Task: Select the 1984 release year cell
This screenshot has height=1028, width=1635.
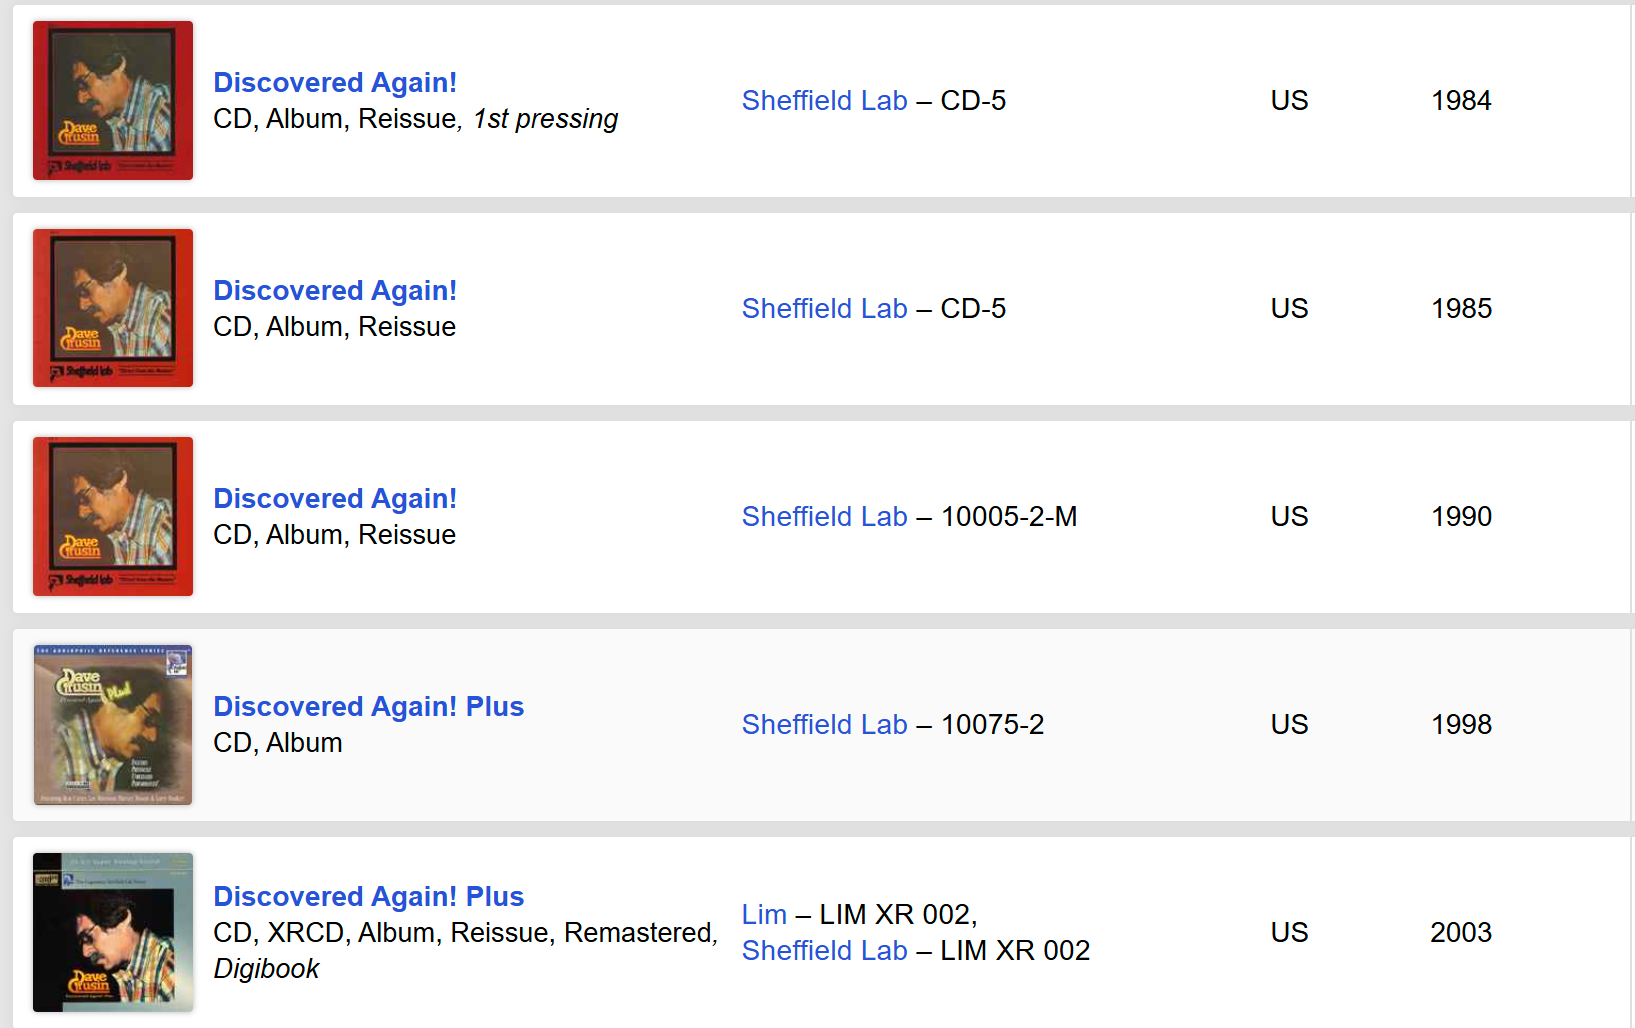Action: coord(1461,100)
